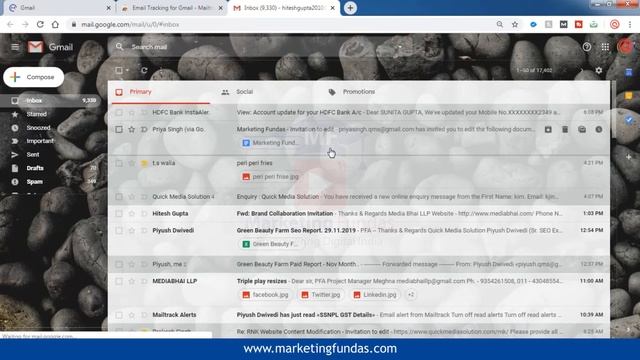Open the select-all dropdown arrow
640x360 pixels.
[x=127, y=70]
